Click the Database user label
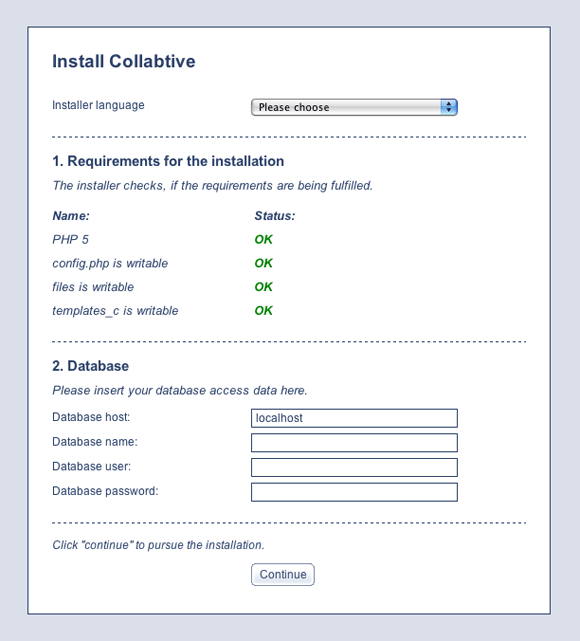Screen dimensions: 580x641 92,466
